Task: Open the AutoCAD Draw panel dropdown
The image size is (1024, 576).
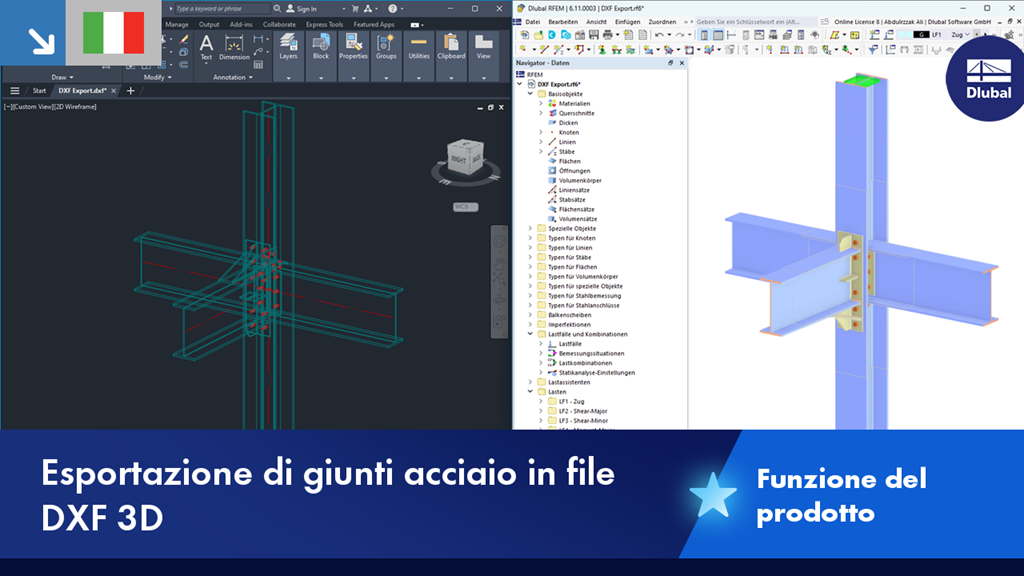Action: coord(62,77)
